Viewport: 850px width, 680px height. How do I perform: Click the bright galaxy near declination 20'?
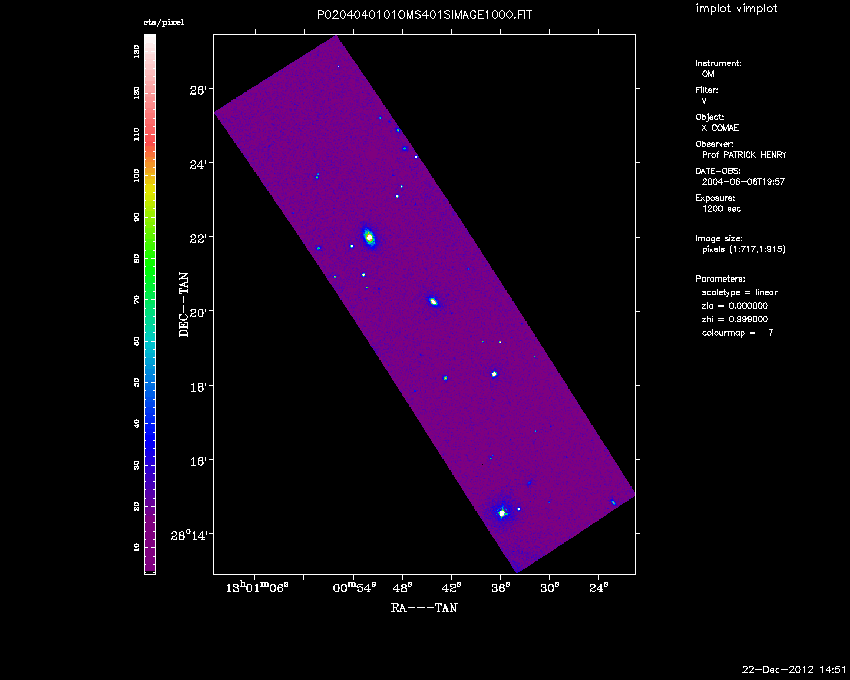point(433,301)
